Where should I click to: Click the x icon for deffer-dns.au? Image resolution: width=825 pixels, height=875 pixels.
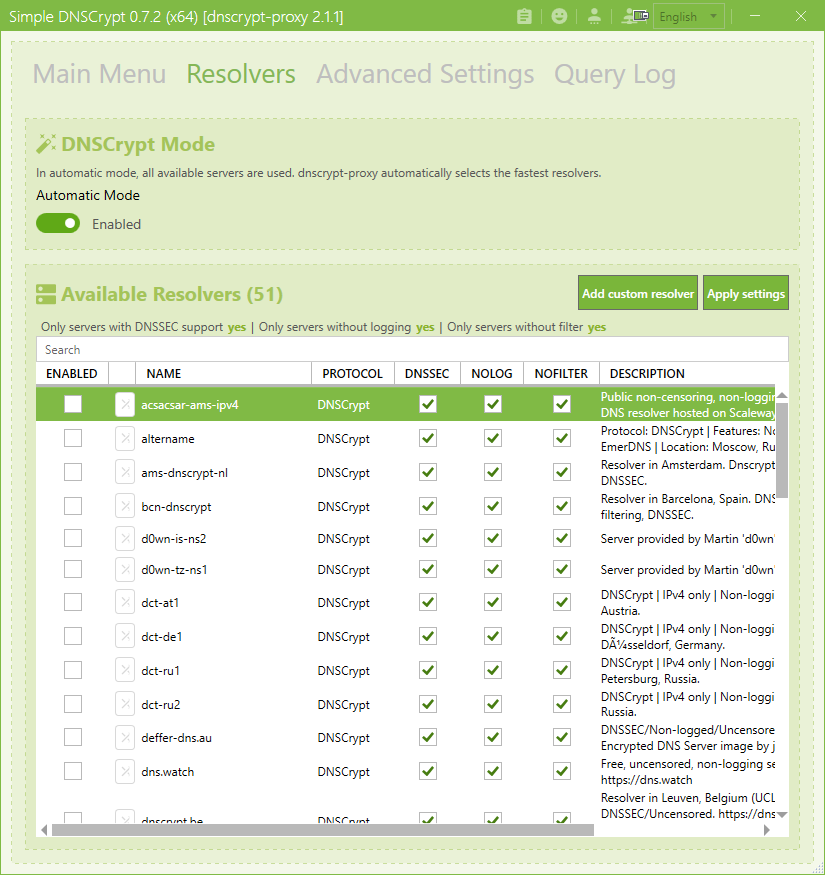coord(125,738)
